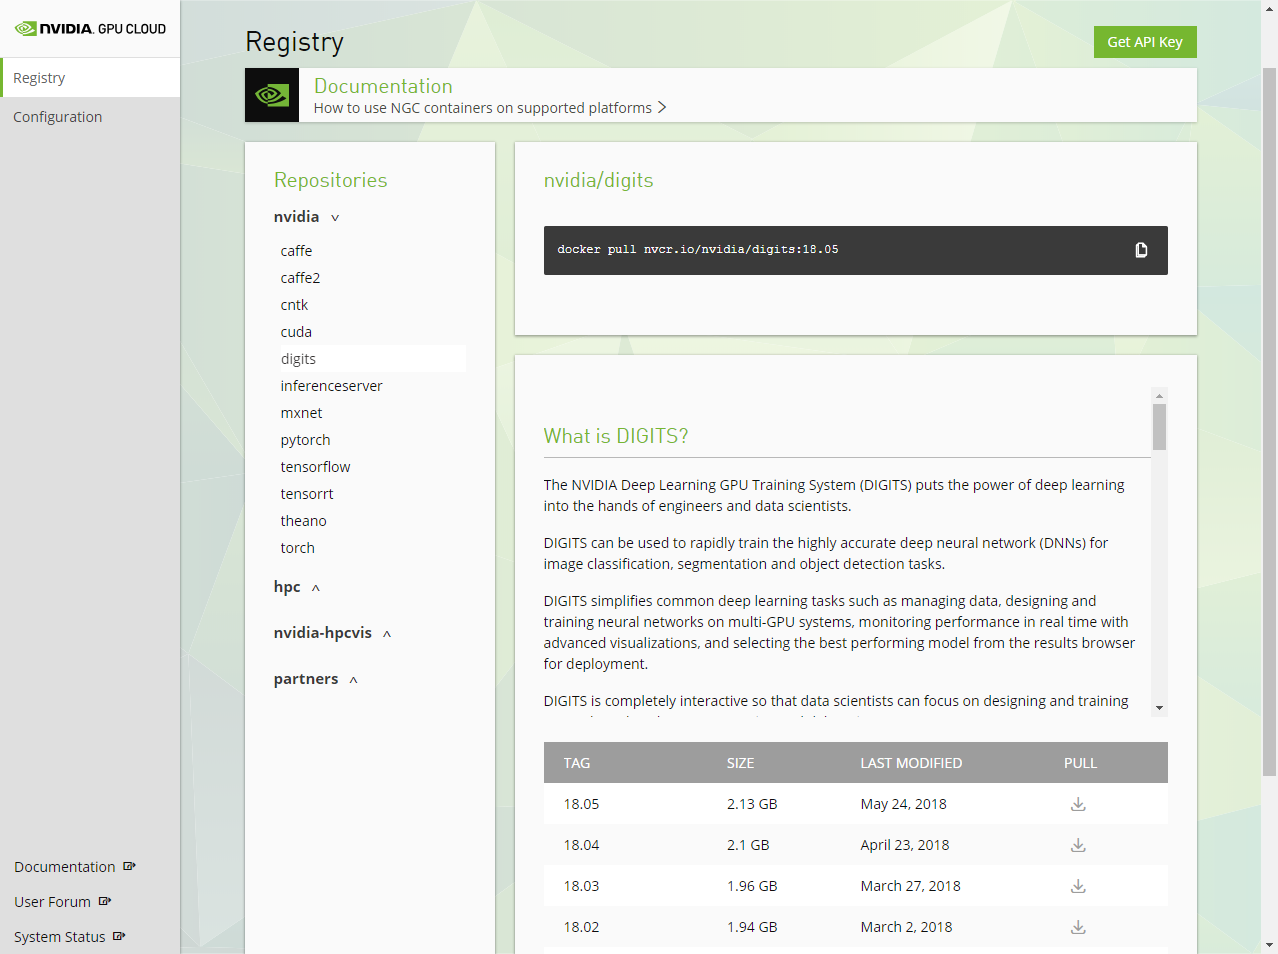The image size is (1278, 954).
Task: Open Documentation link in sidebar footer
Action: pyautogui.click(x=65, y=867)
